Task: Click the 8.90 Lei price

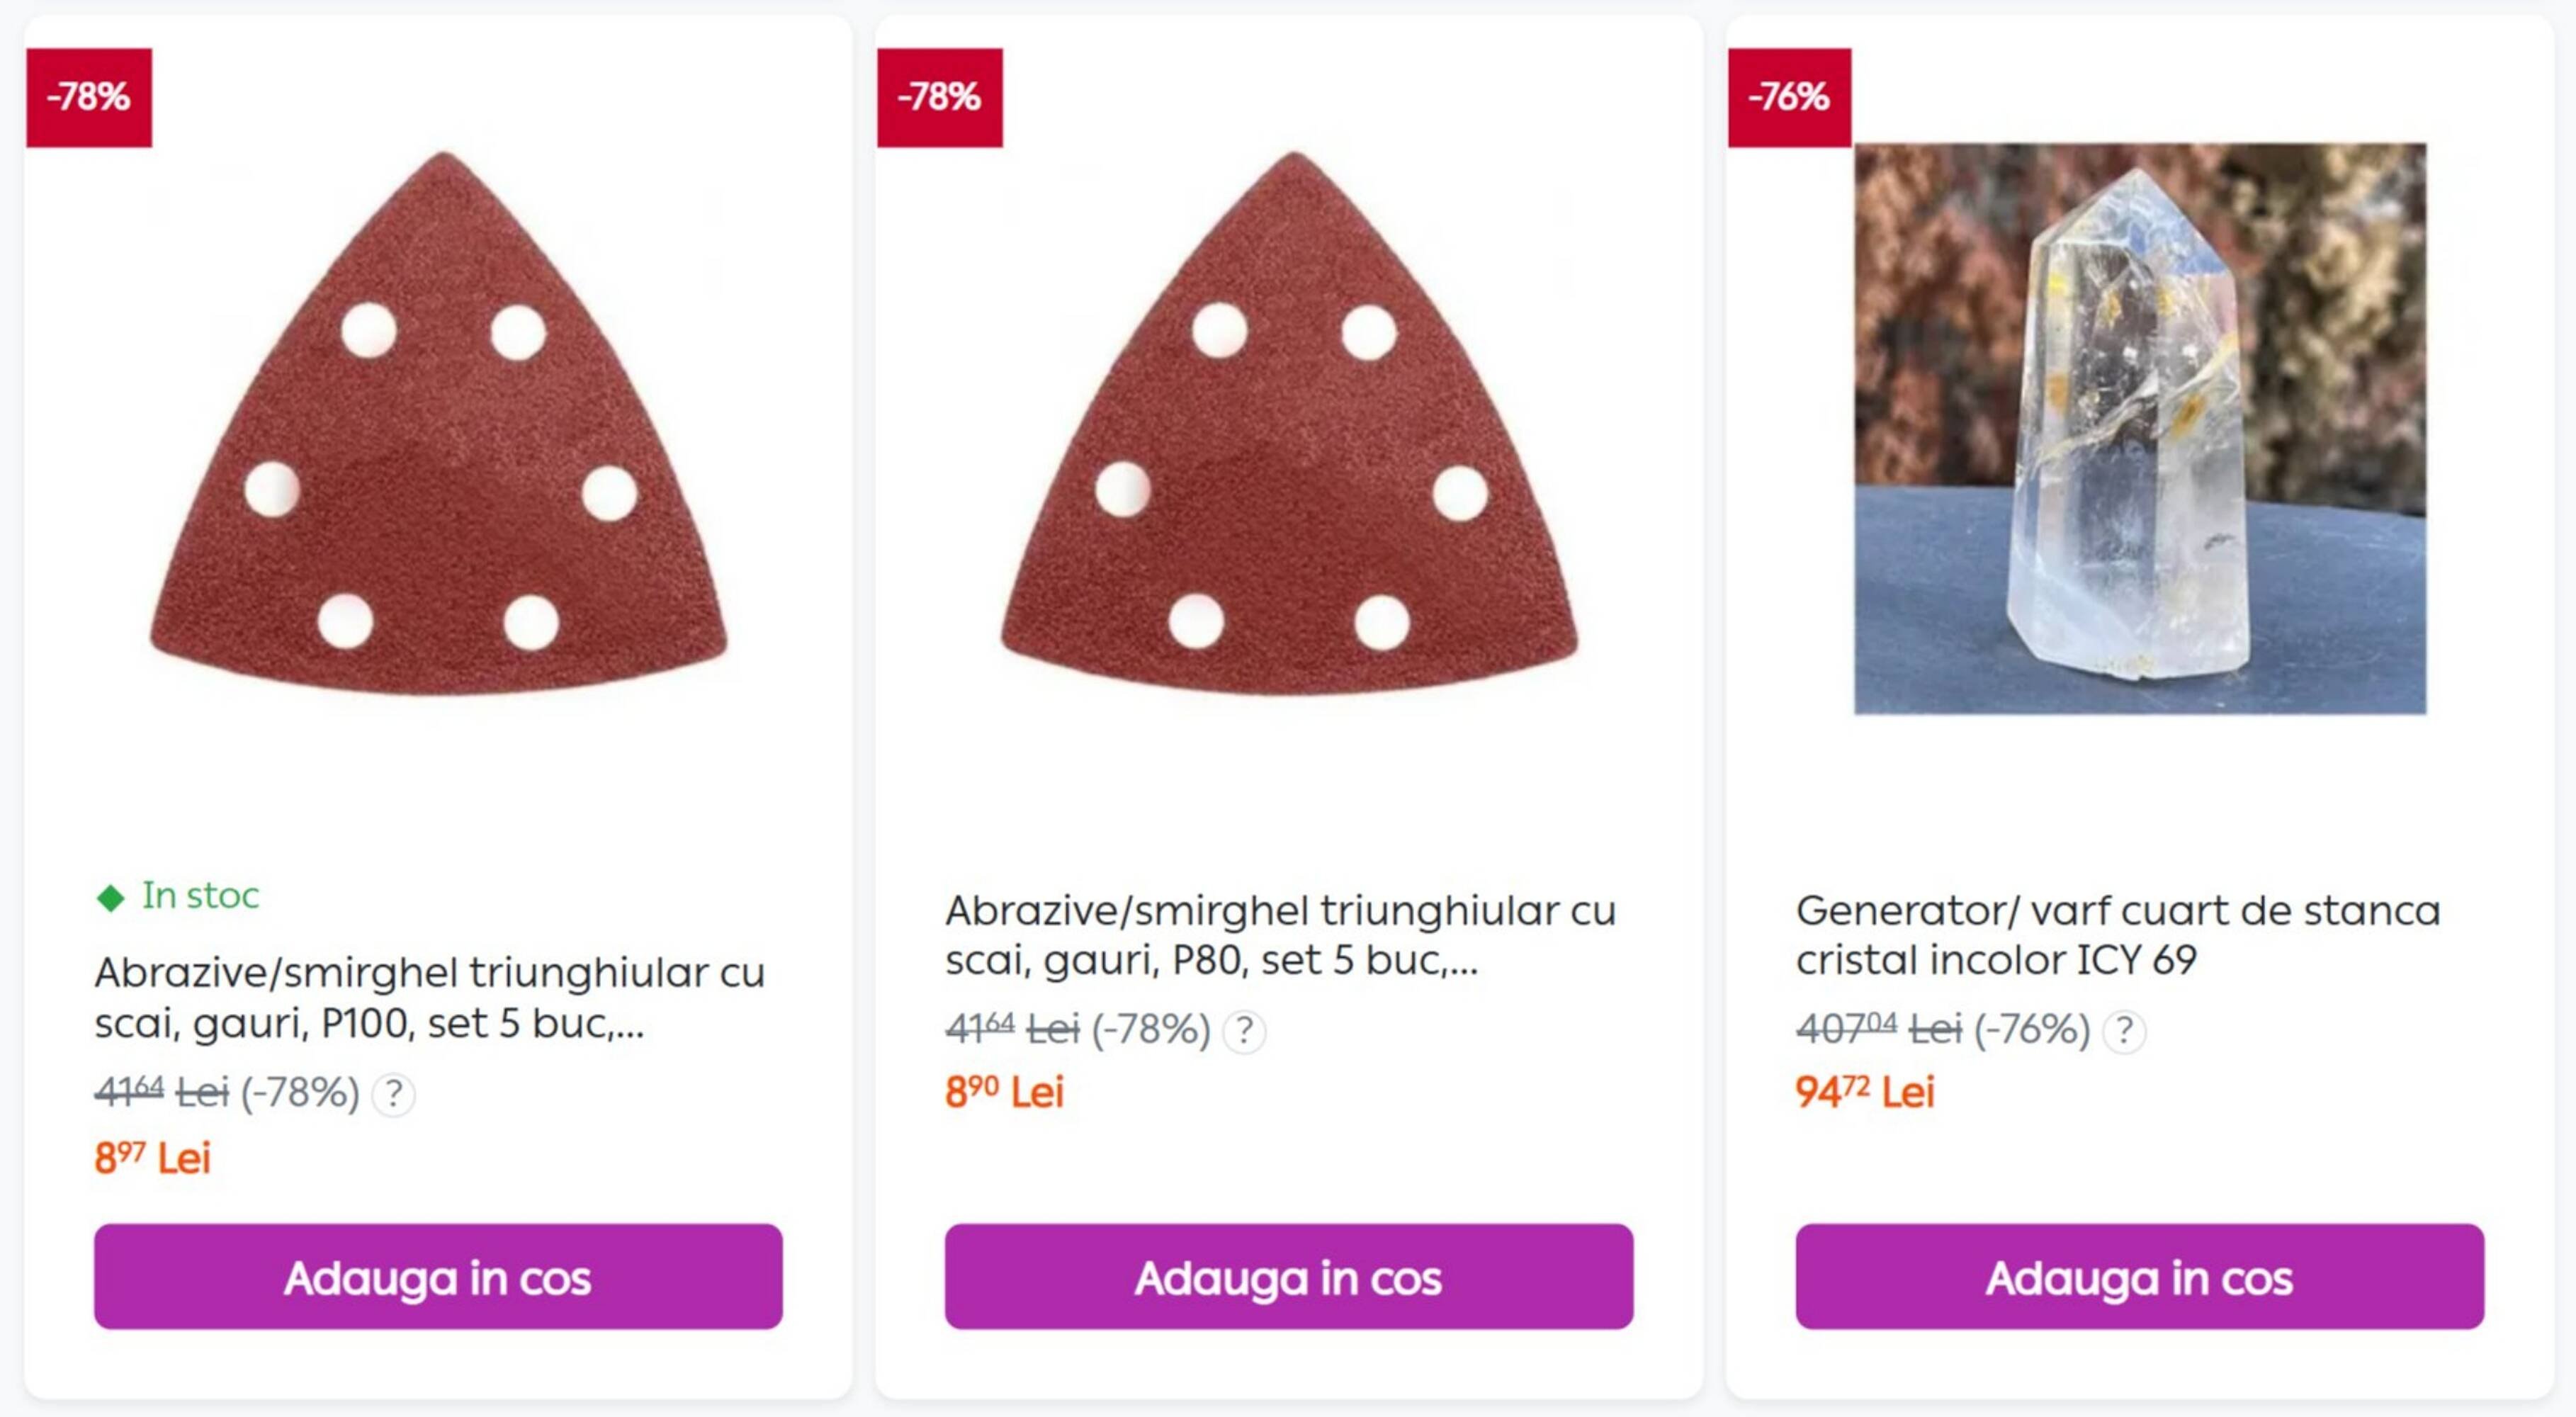Action: click(1003, 1092)
